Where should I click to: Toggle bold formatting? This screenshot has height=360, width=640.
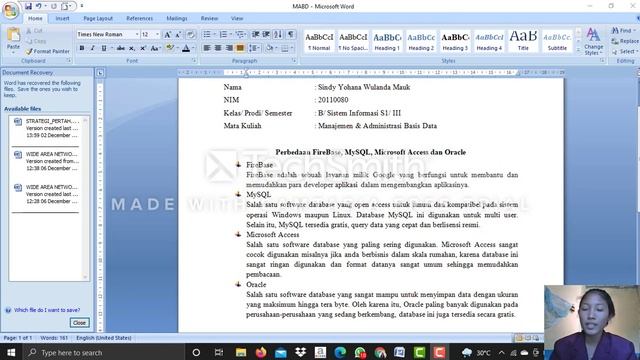82,48
